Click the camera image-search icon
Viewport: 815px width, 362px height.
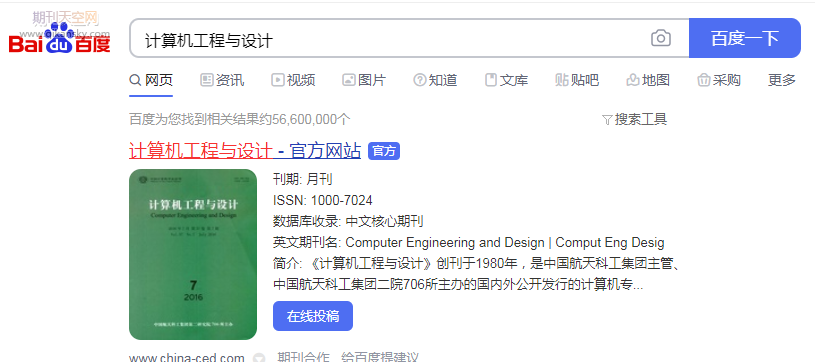click(661, 38)
